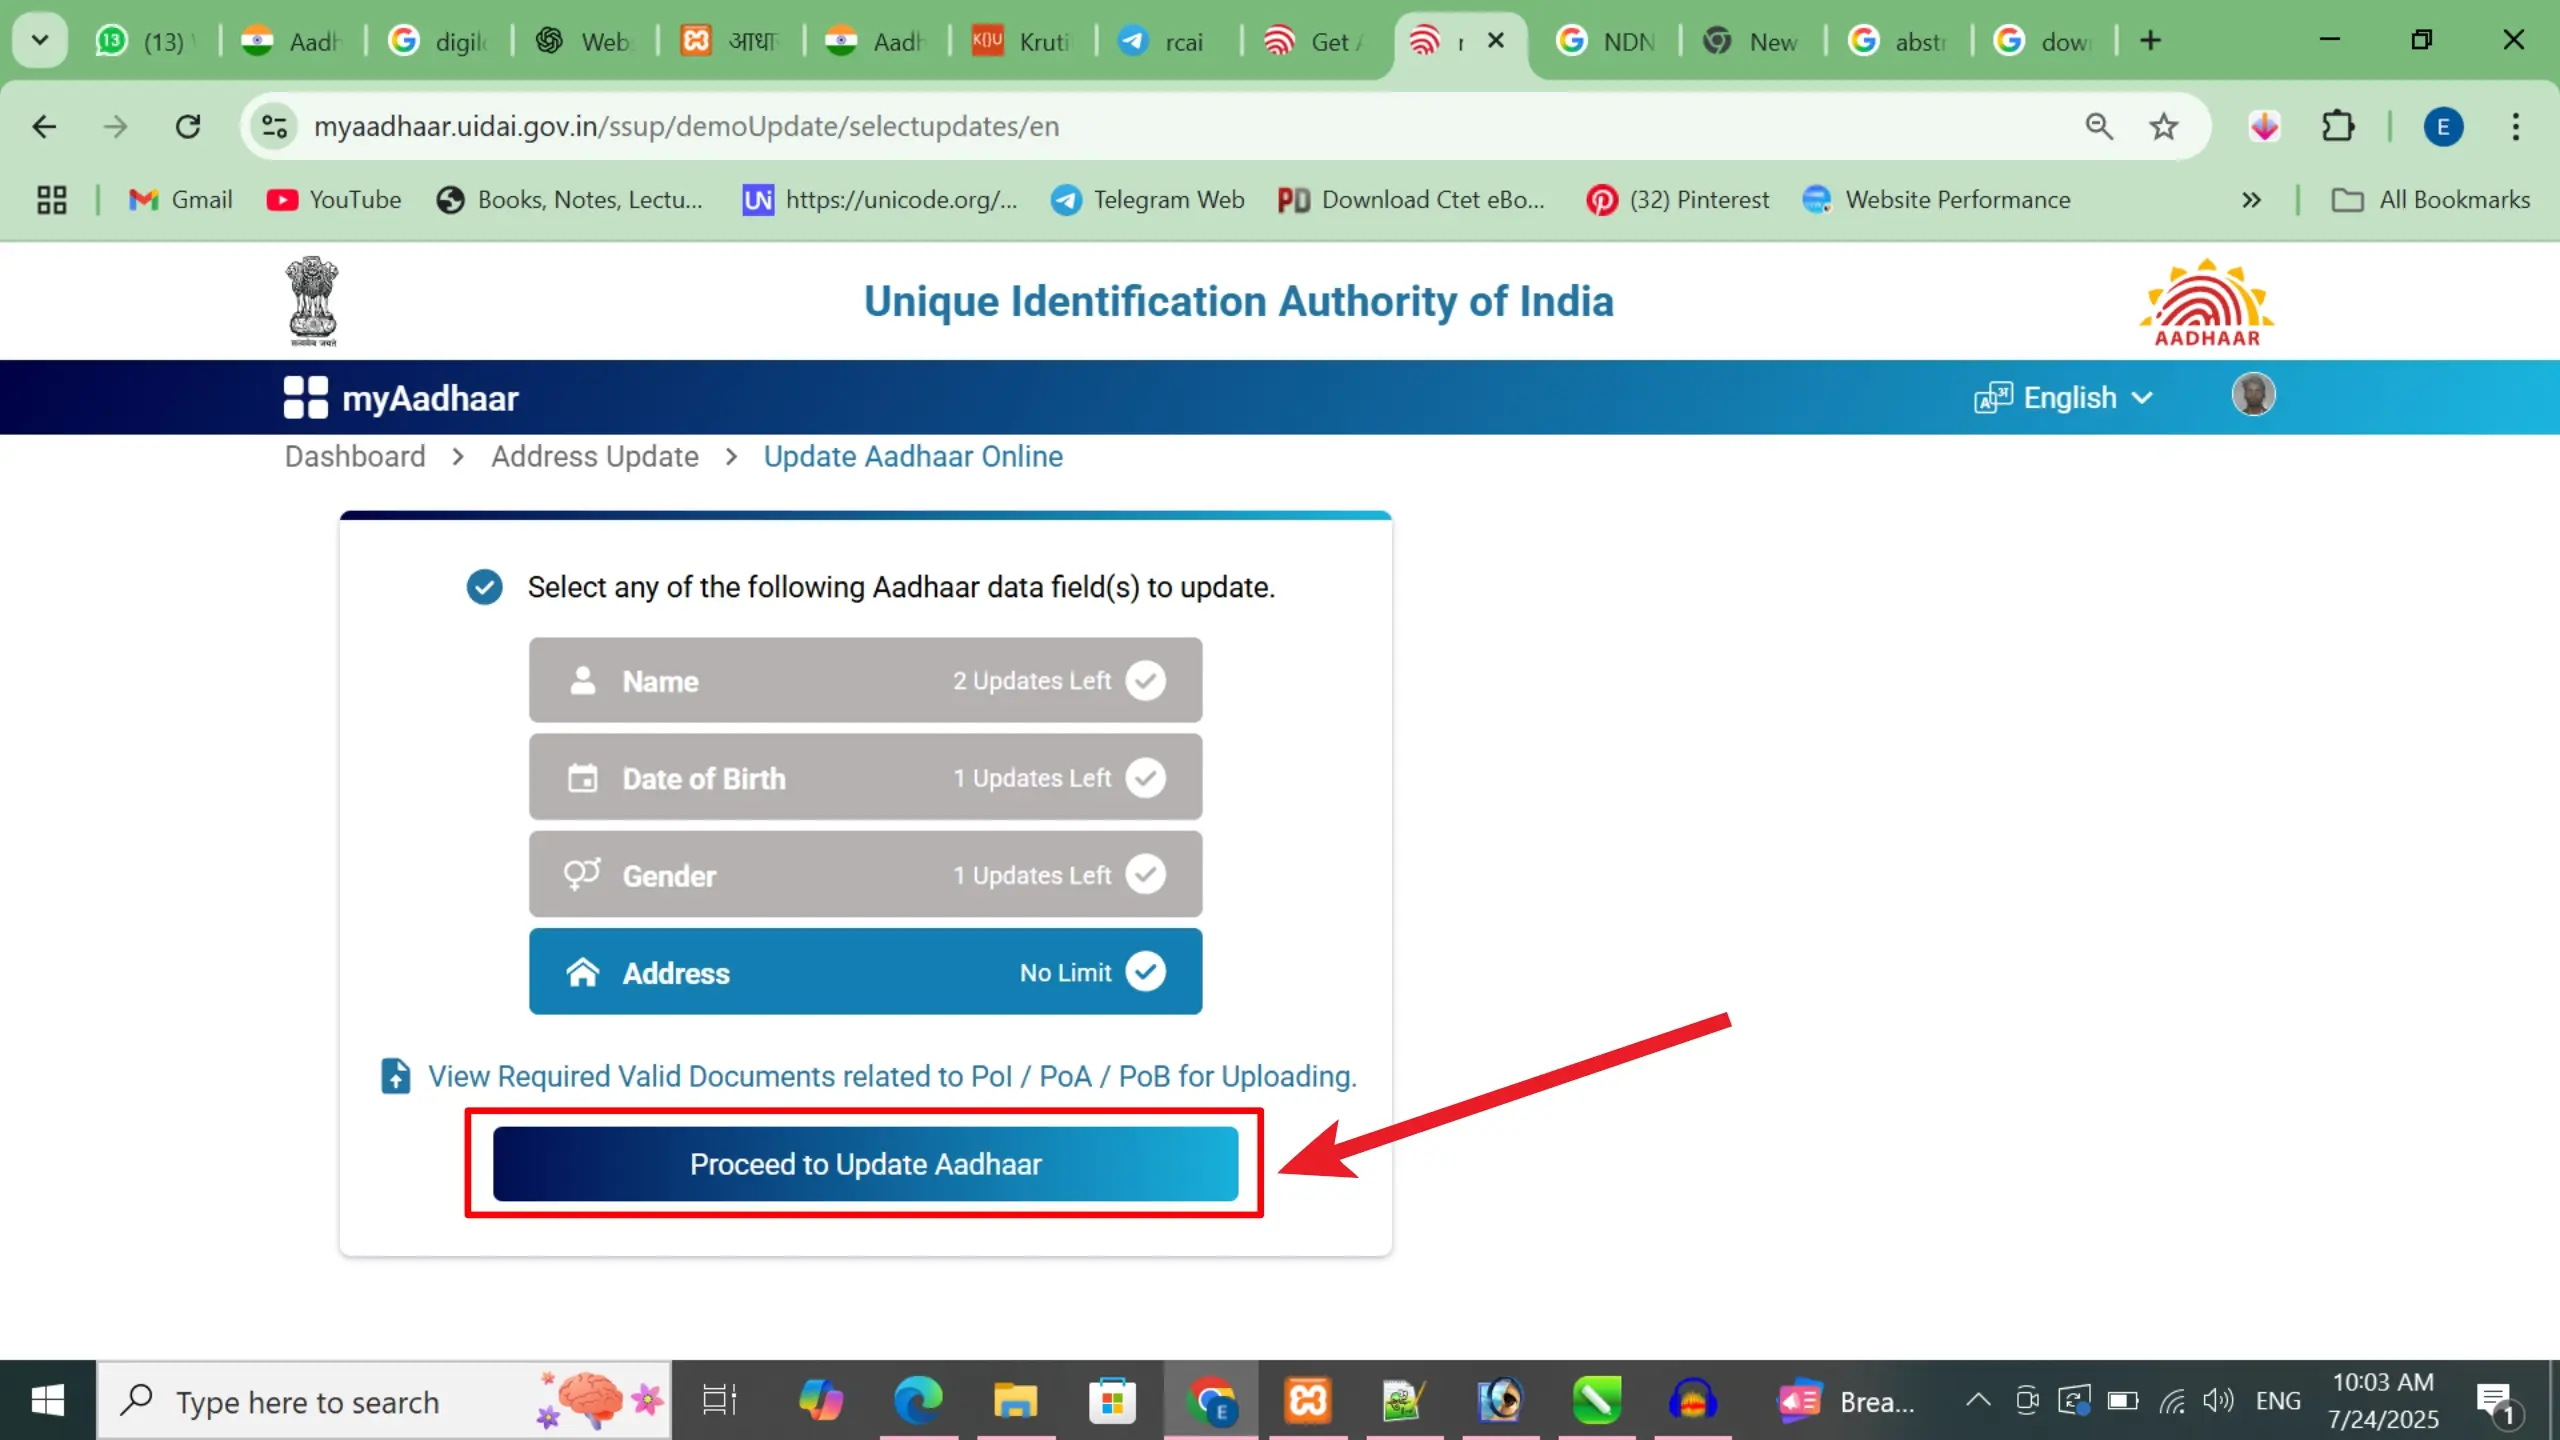Open File Explorer from taskbar

(1015, 1401)
